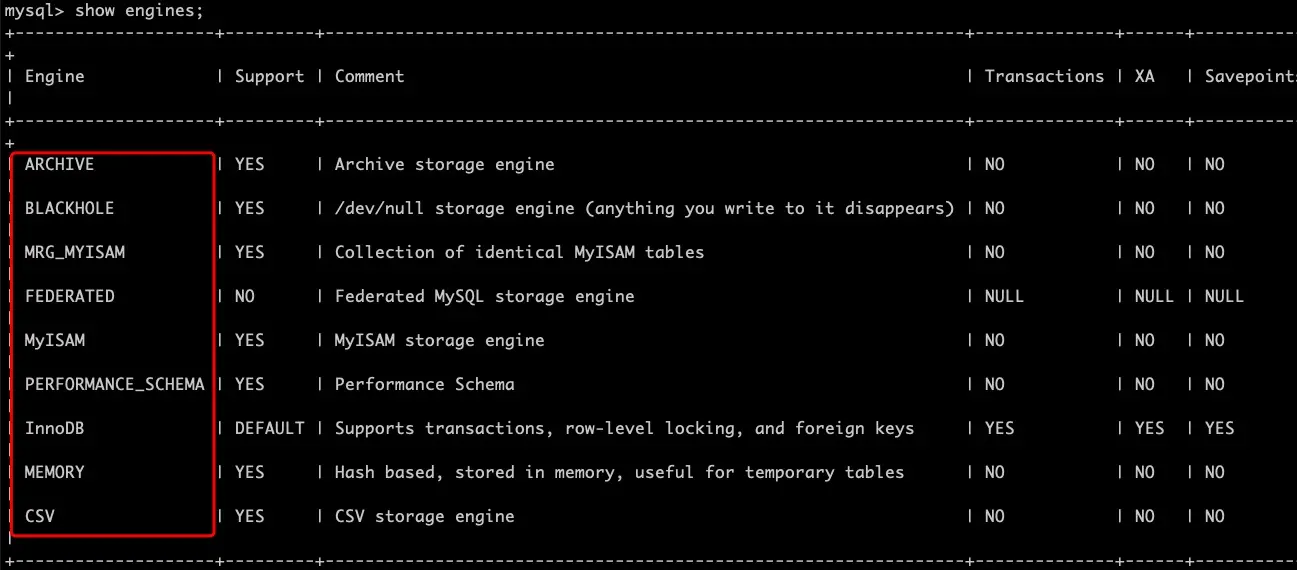Click the DEFAULT support value for InnoDB
The height and width of the screenshot is (570, 1297).
pos(269,428)
